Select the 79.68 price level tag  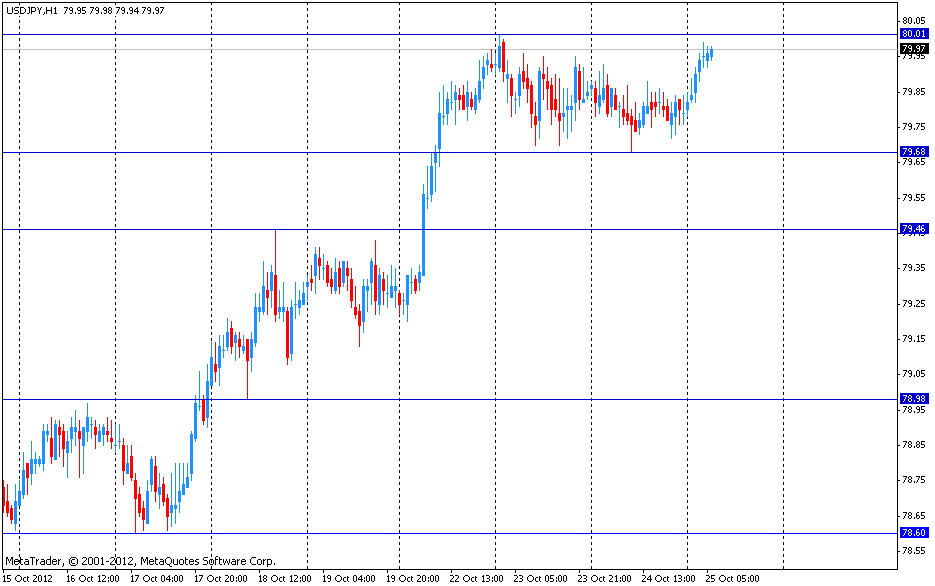coord(913,152)
